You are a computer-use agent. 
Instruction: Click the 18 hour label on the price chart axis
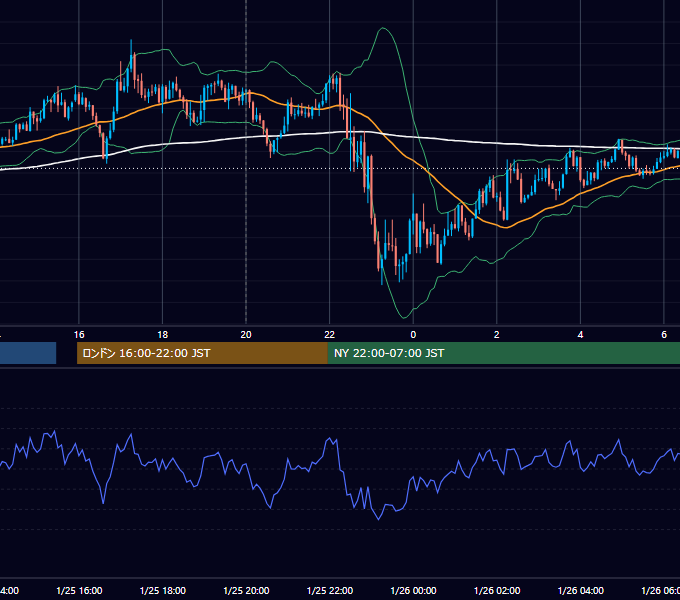[163, 335]
